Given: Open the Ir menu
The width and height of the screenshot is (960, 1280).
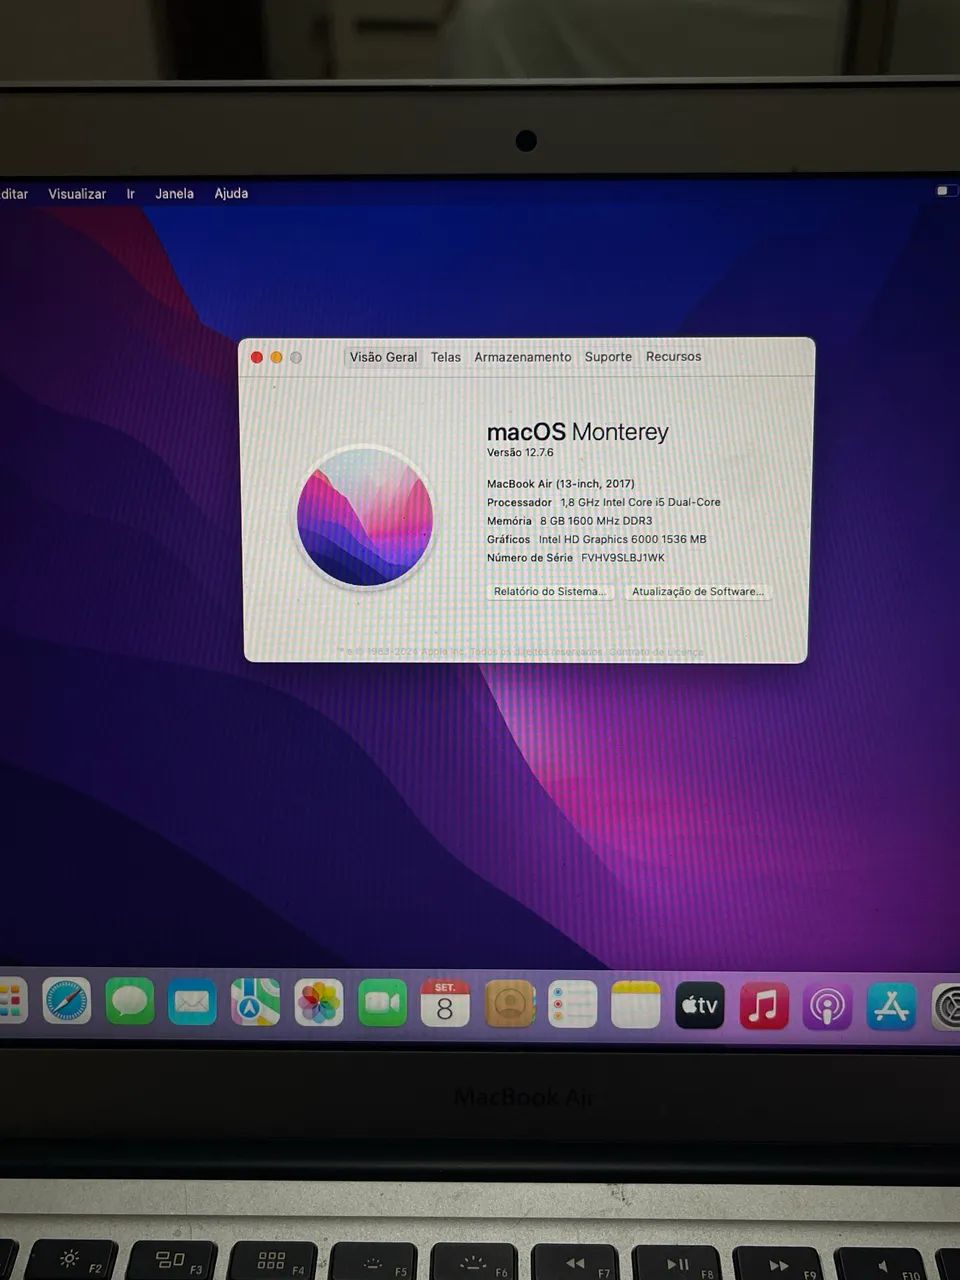Looking at the screenshot, I should click(130, 194).
